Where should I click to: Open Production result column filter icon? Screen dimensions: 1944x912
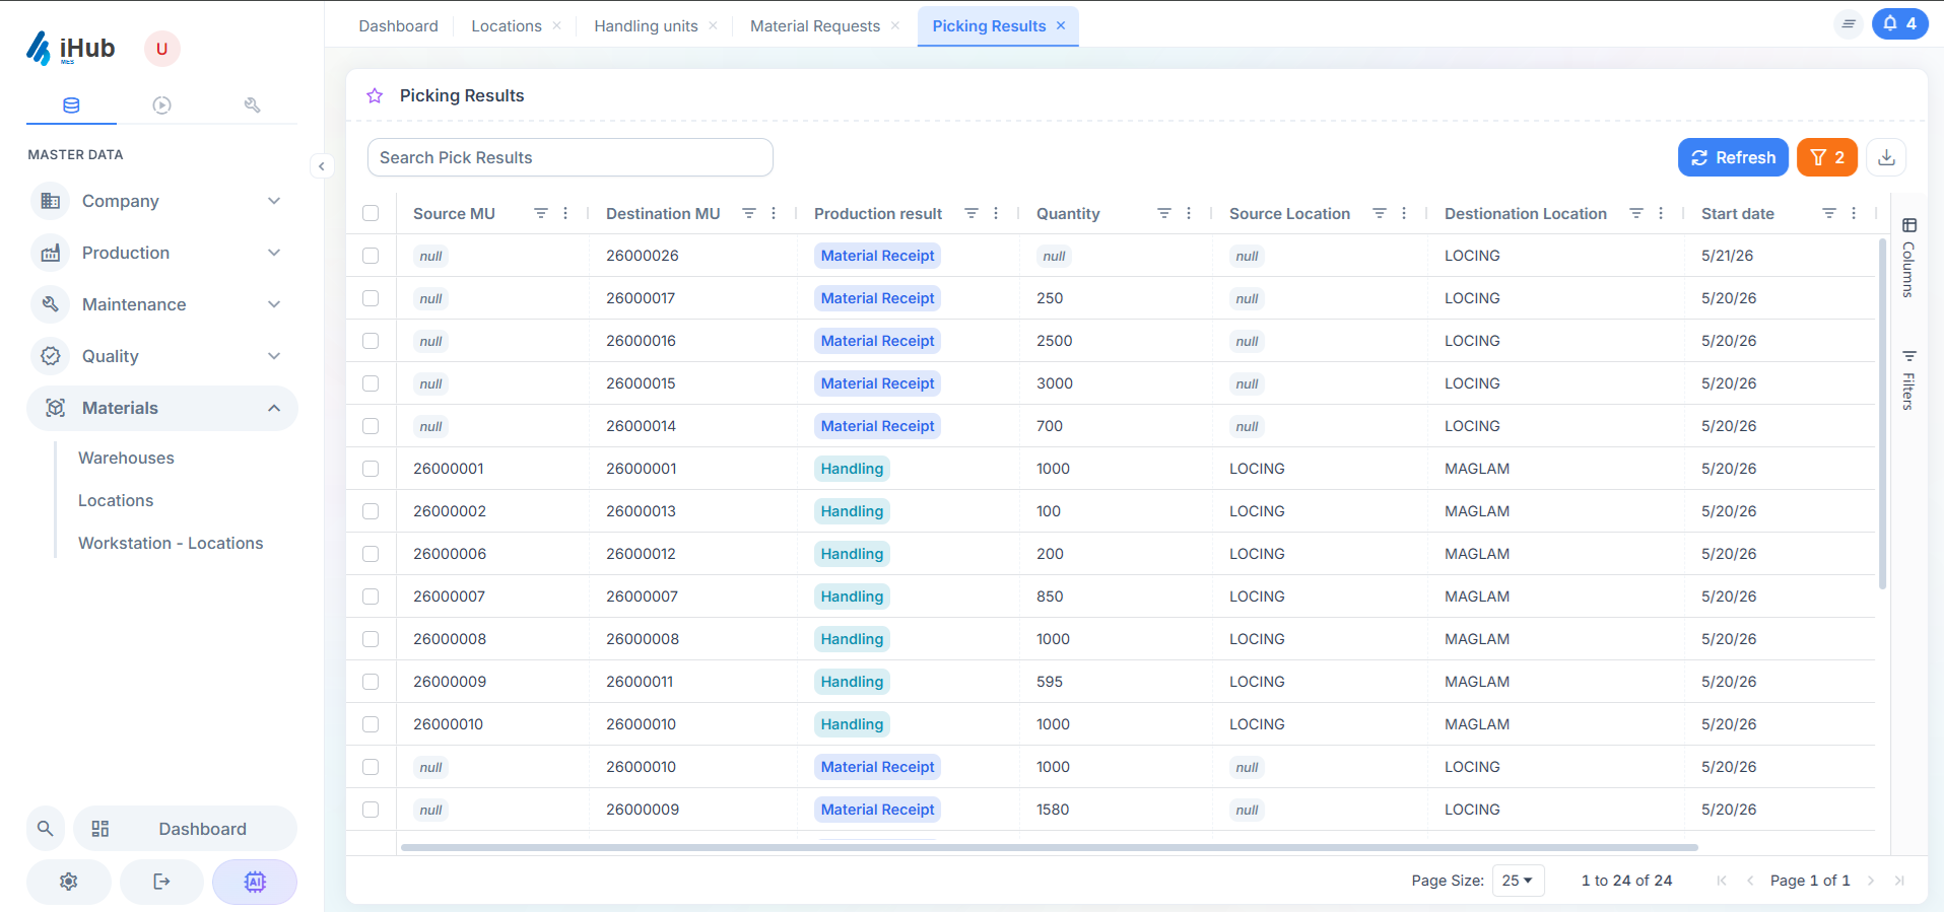pyautogui.click(x=971, y=213)
